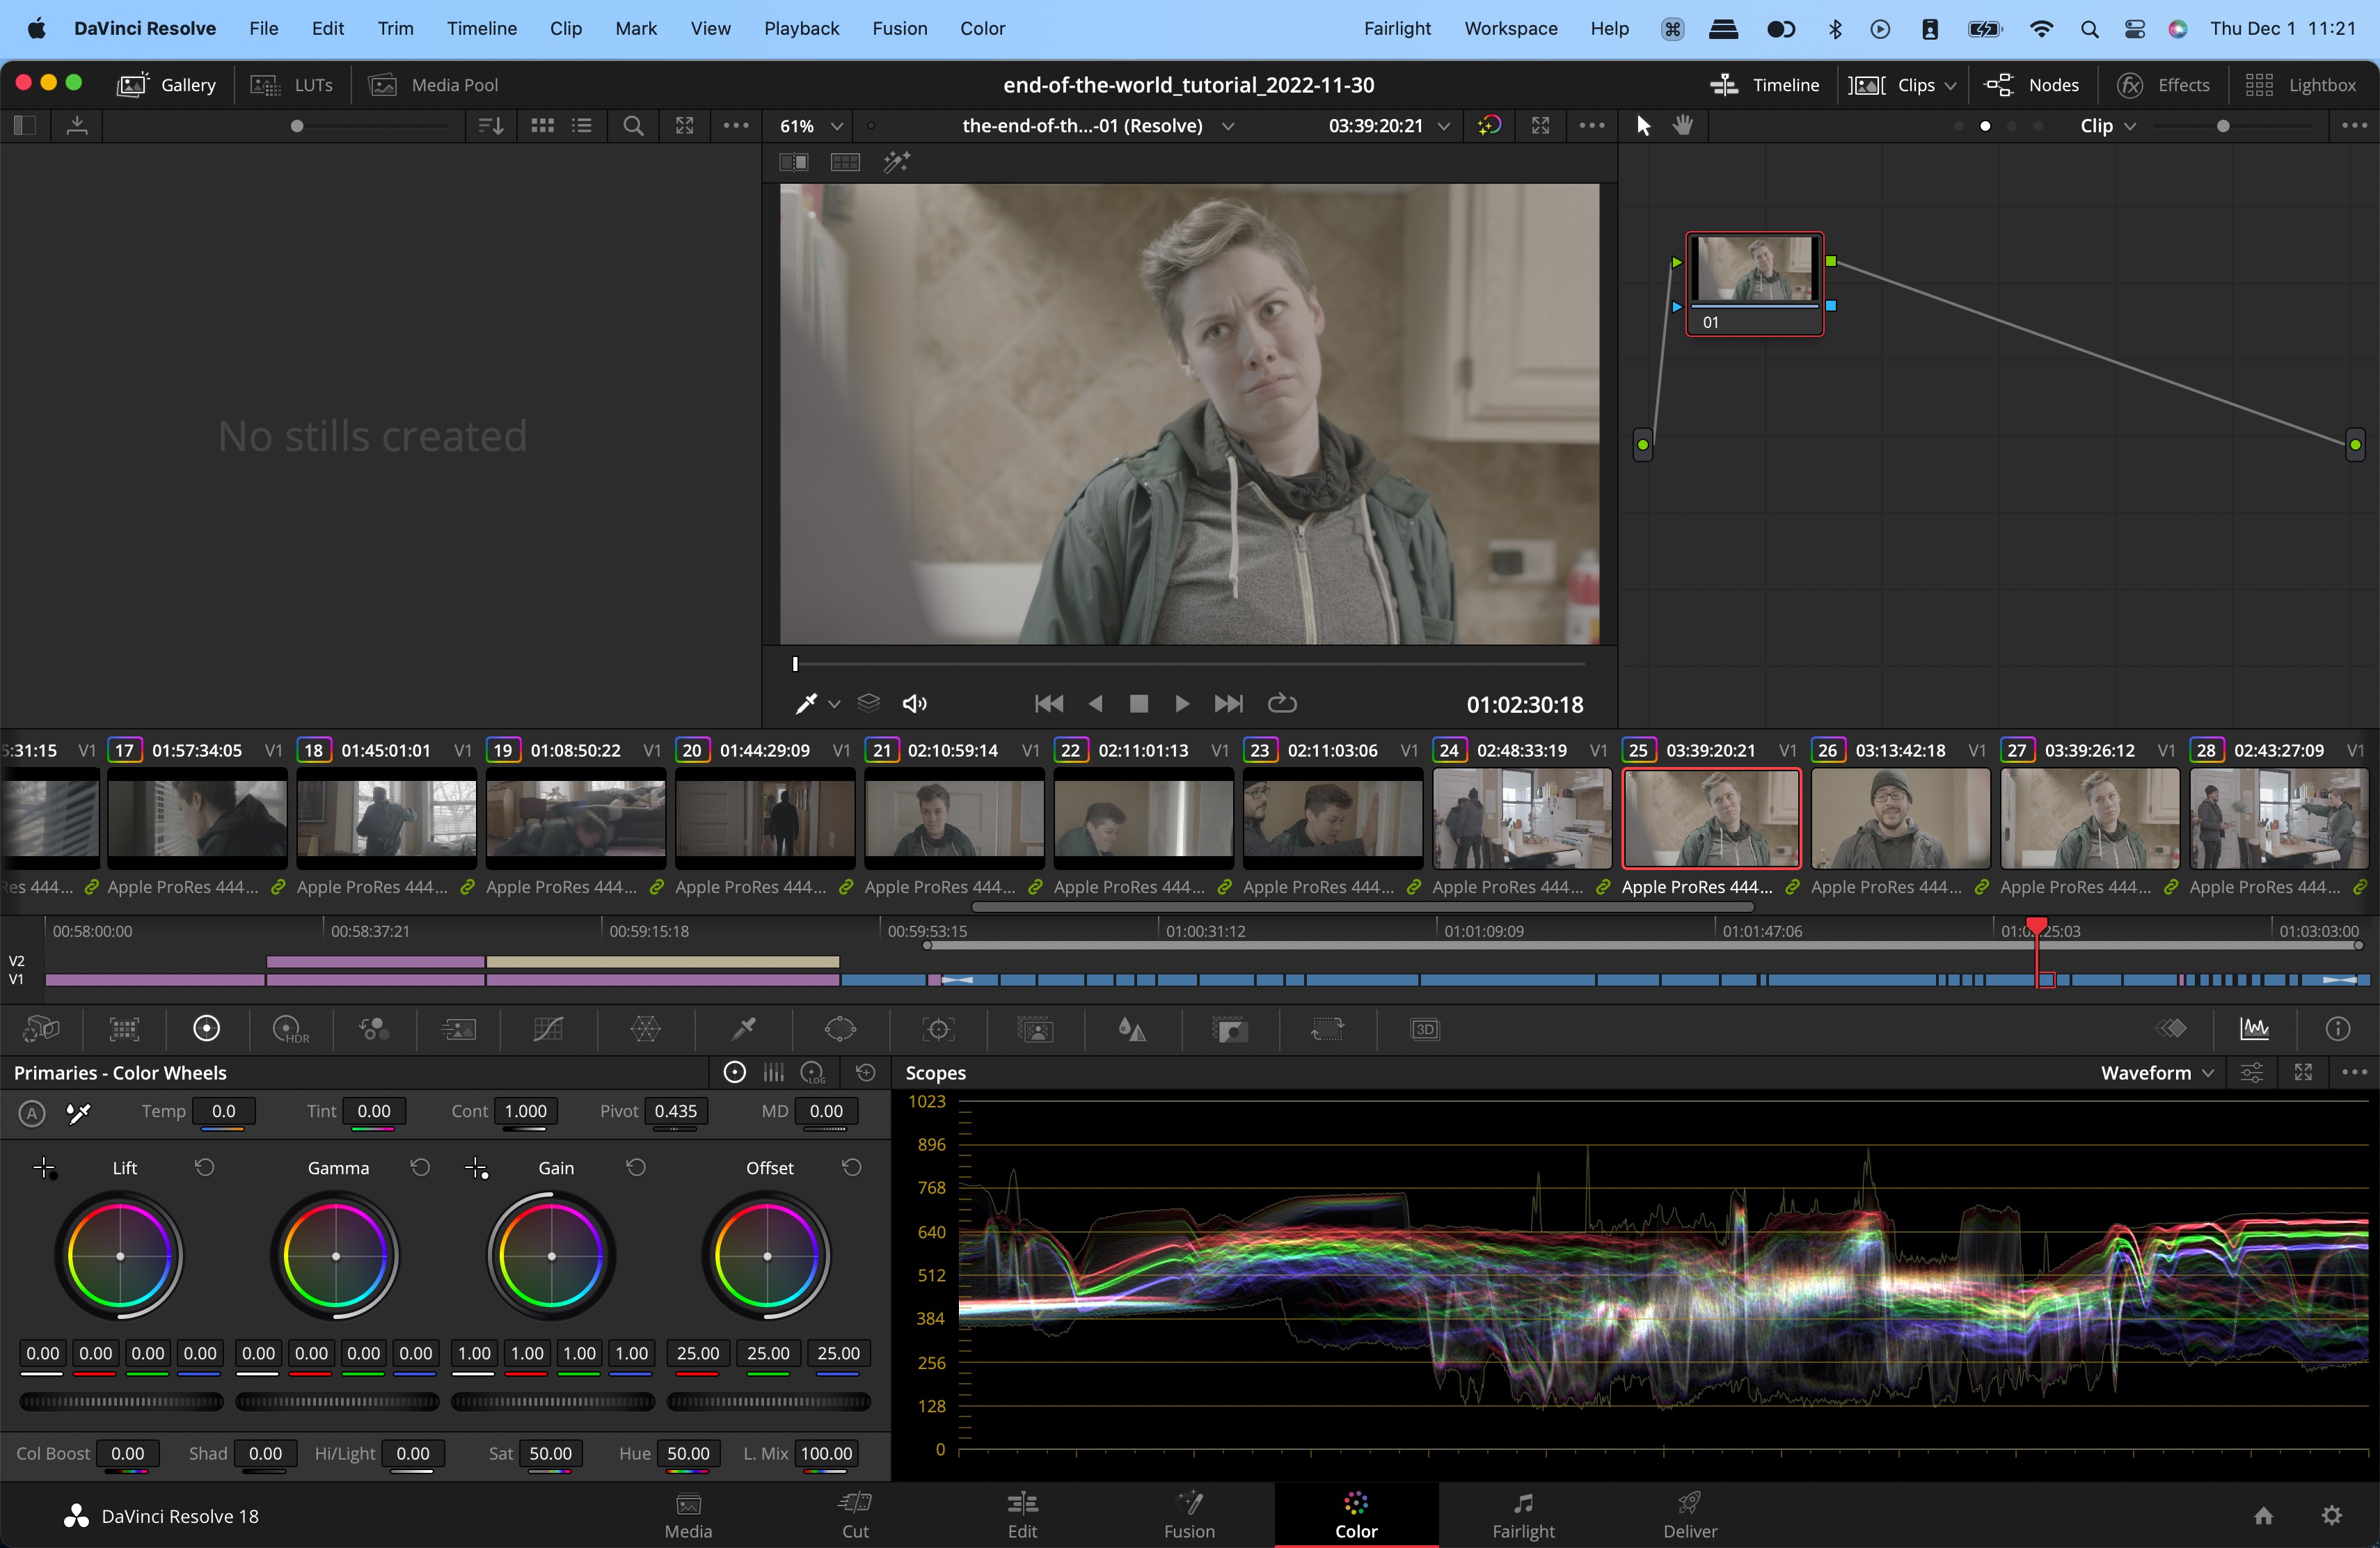Screen dimensions: 2380x1548
Task: Open the Information palette
Action: pos(2338,1029)
